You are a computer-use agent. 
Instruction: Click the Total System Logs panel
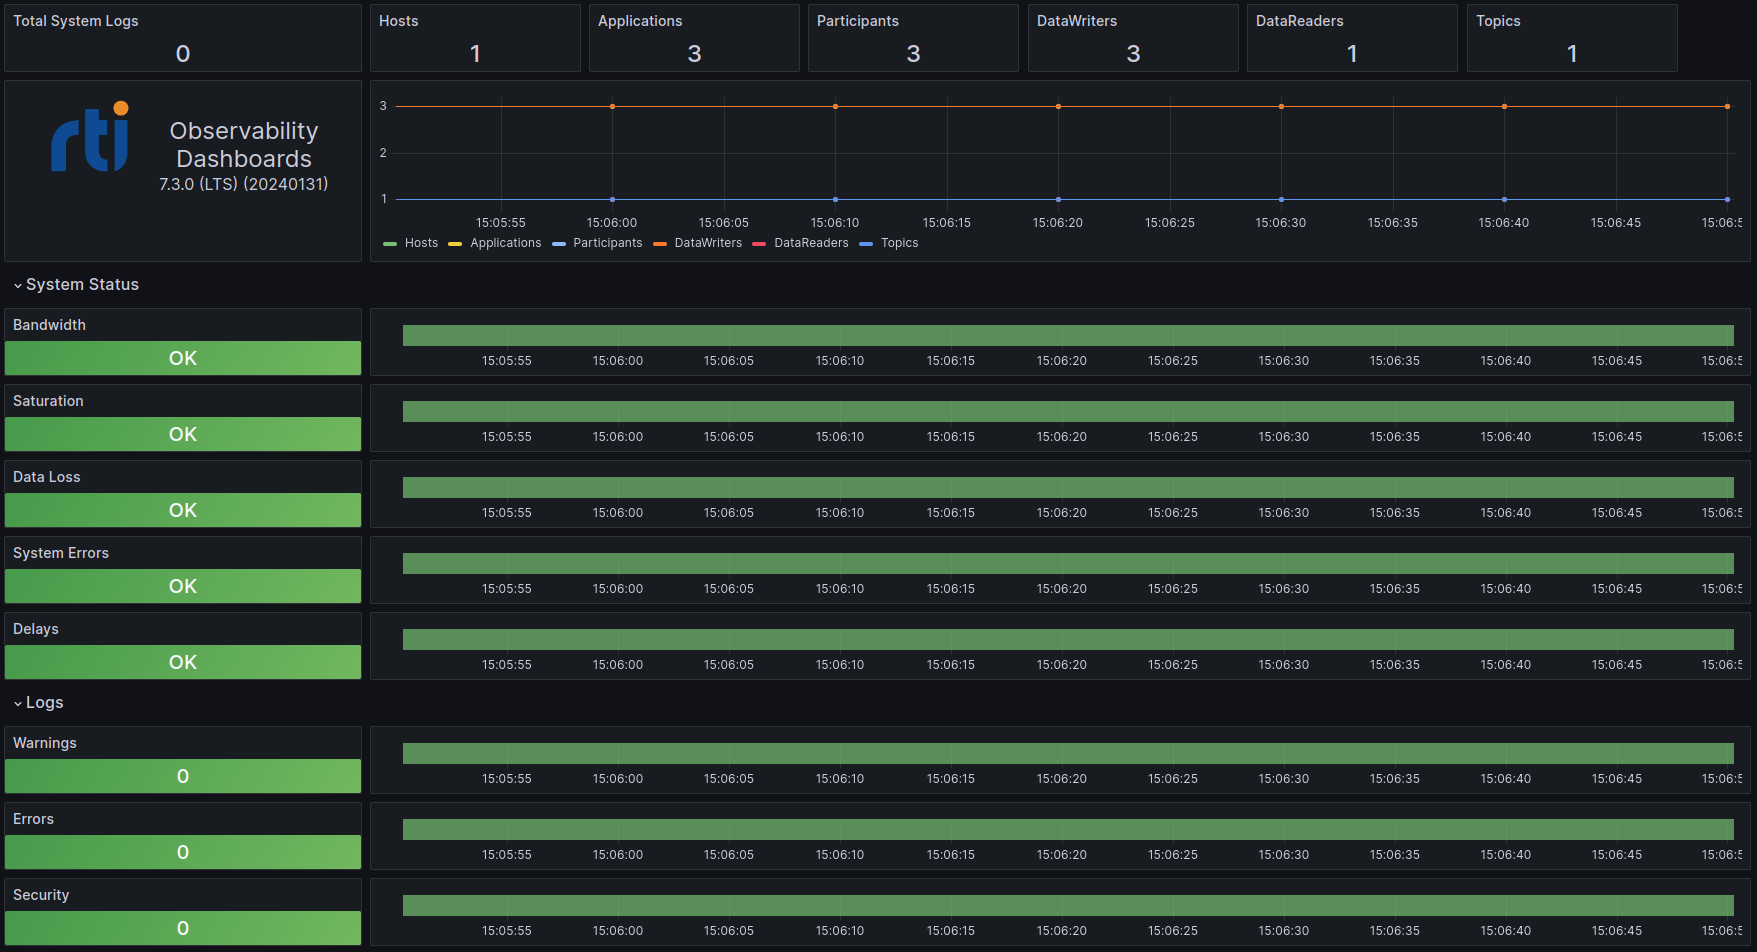183,38
